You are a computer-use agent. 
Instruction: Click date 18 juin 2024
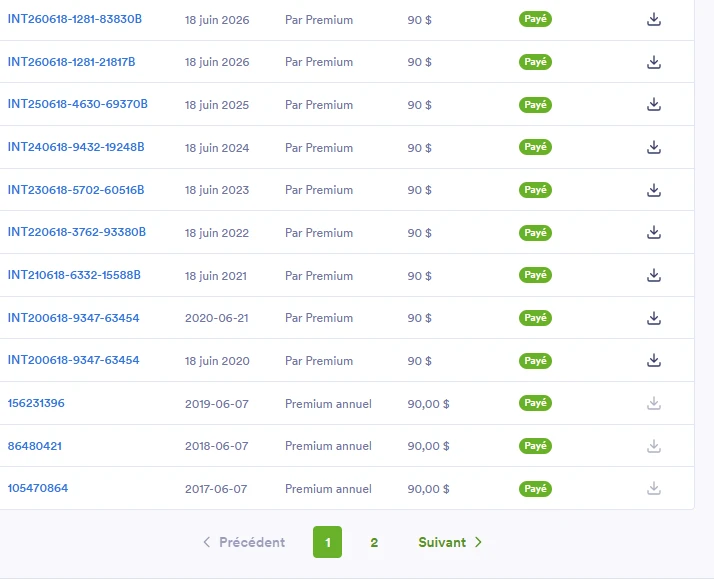[217, 148]
